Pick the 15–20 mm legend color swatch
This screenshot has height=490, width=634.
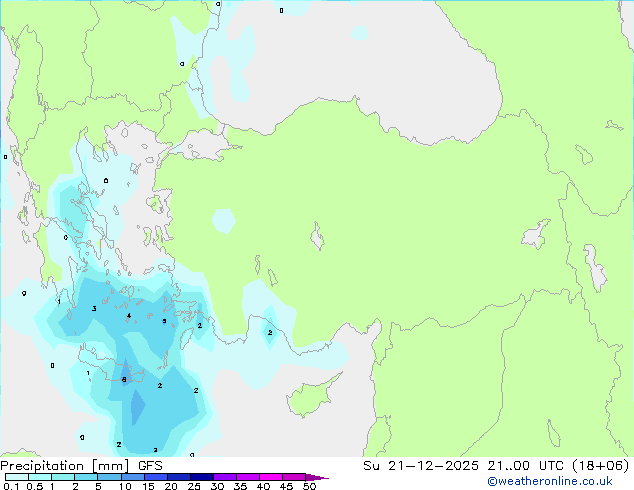coord(156,477)
